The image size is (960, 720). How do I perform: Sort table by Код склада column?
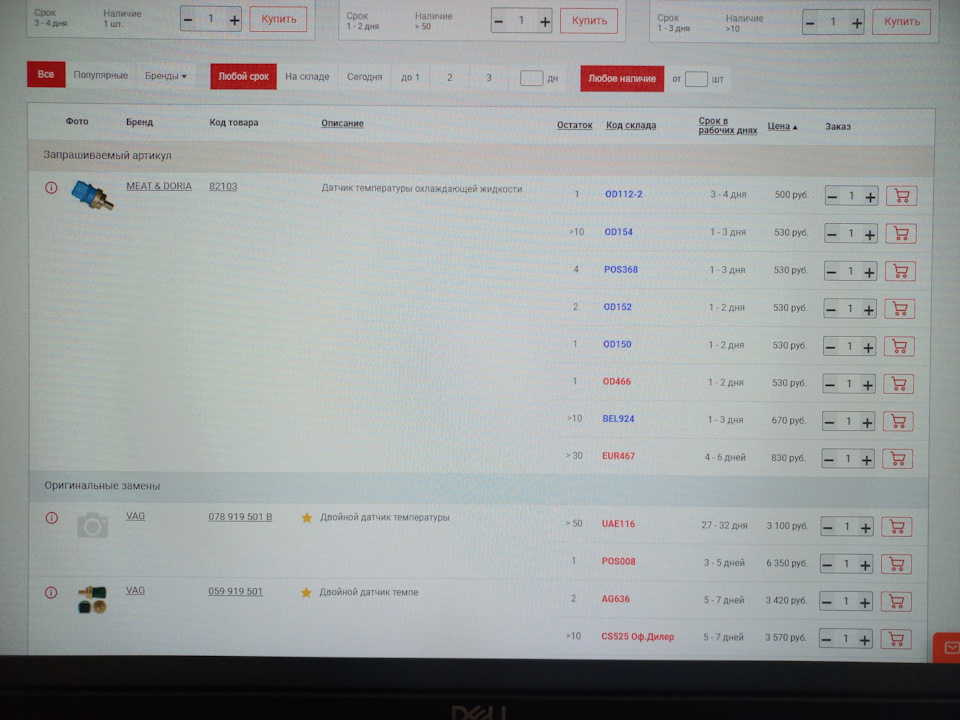click(631, 126)
